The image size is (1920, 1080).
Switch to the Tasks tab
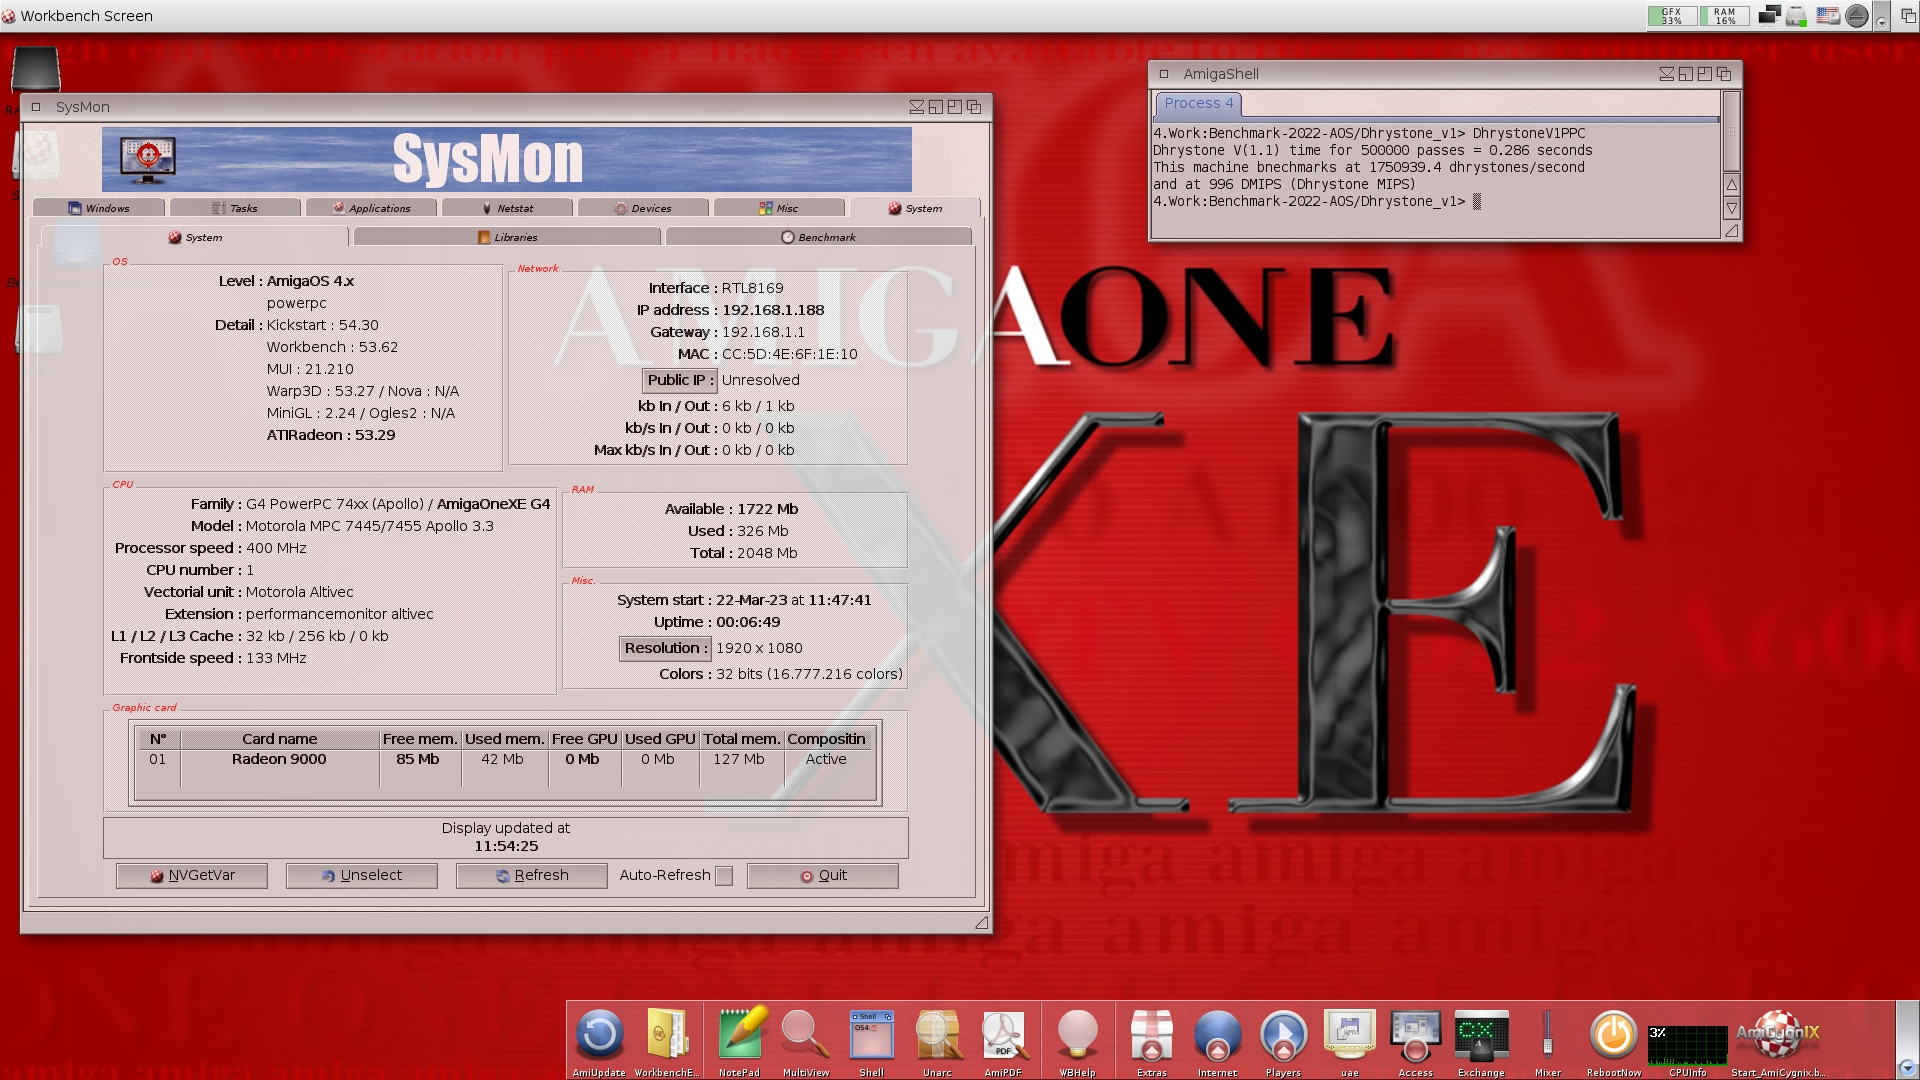click(x=235, y=208)
